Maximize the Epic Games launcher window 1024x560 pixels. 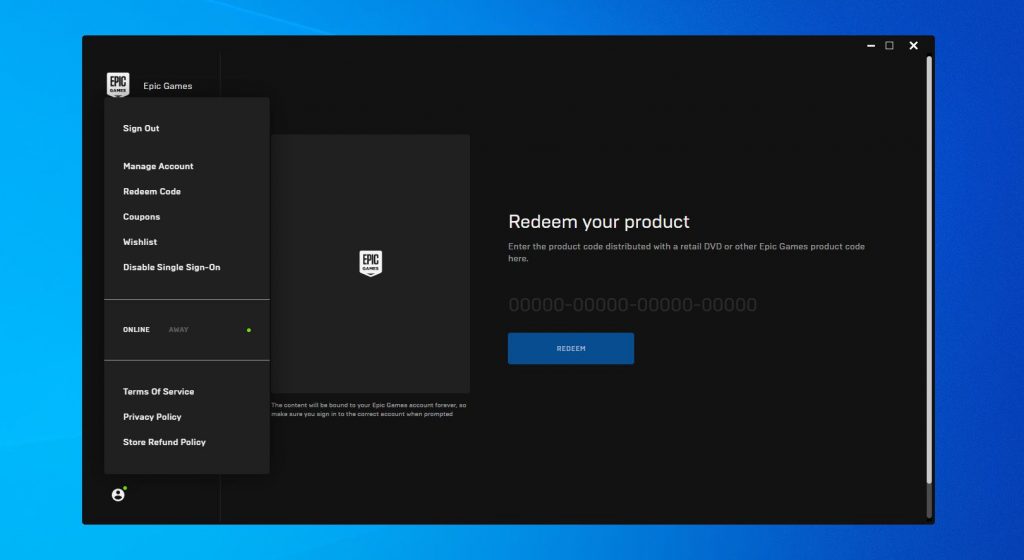click(889, 46)
